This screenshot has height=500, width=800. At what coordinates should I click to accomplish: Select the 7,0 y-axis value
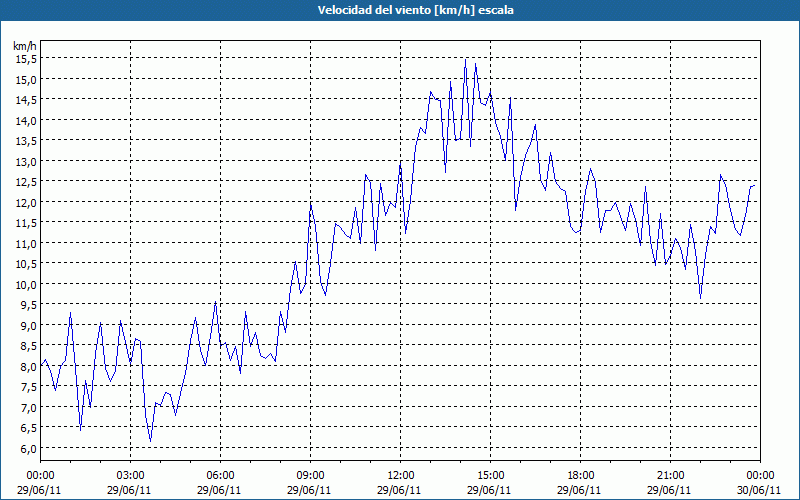29,407
